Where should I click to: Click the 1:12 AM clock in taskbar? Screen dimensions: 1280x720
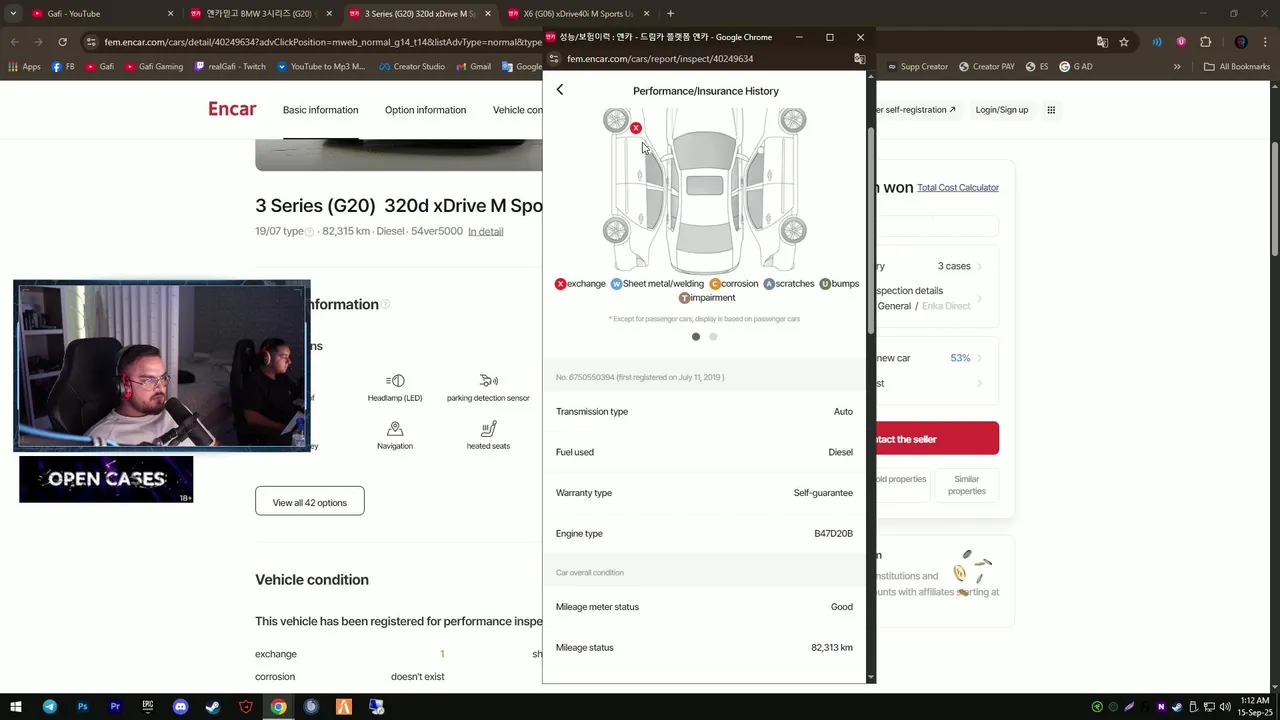click(1254, 701)
